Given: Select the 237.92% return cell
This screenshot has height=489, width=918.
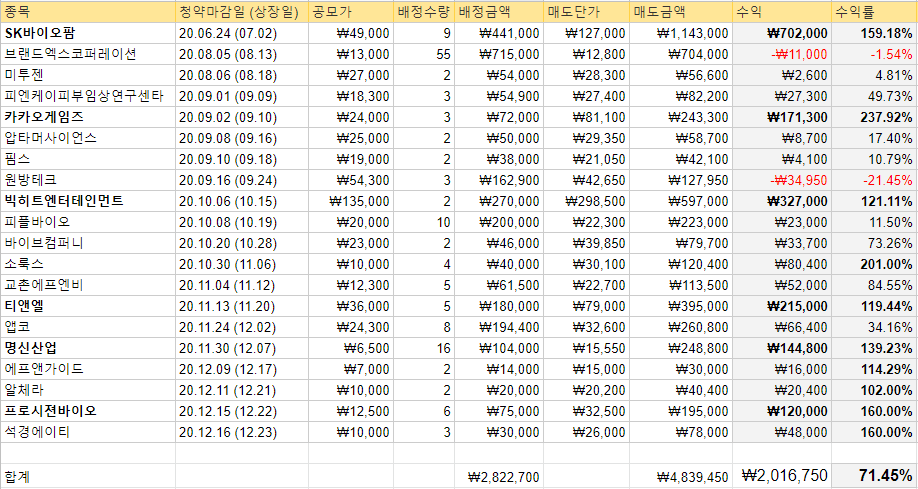Looking at the screenshot, I should 874,117.
